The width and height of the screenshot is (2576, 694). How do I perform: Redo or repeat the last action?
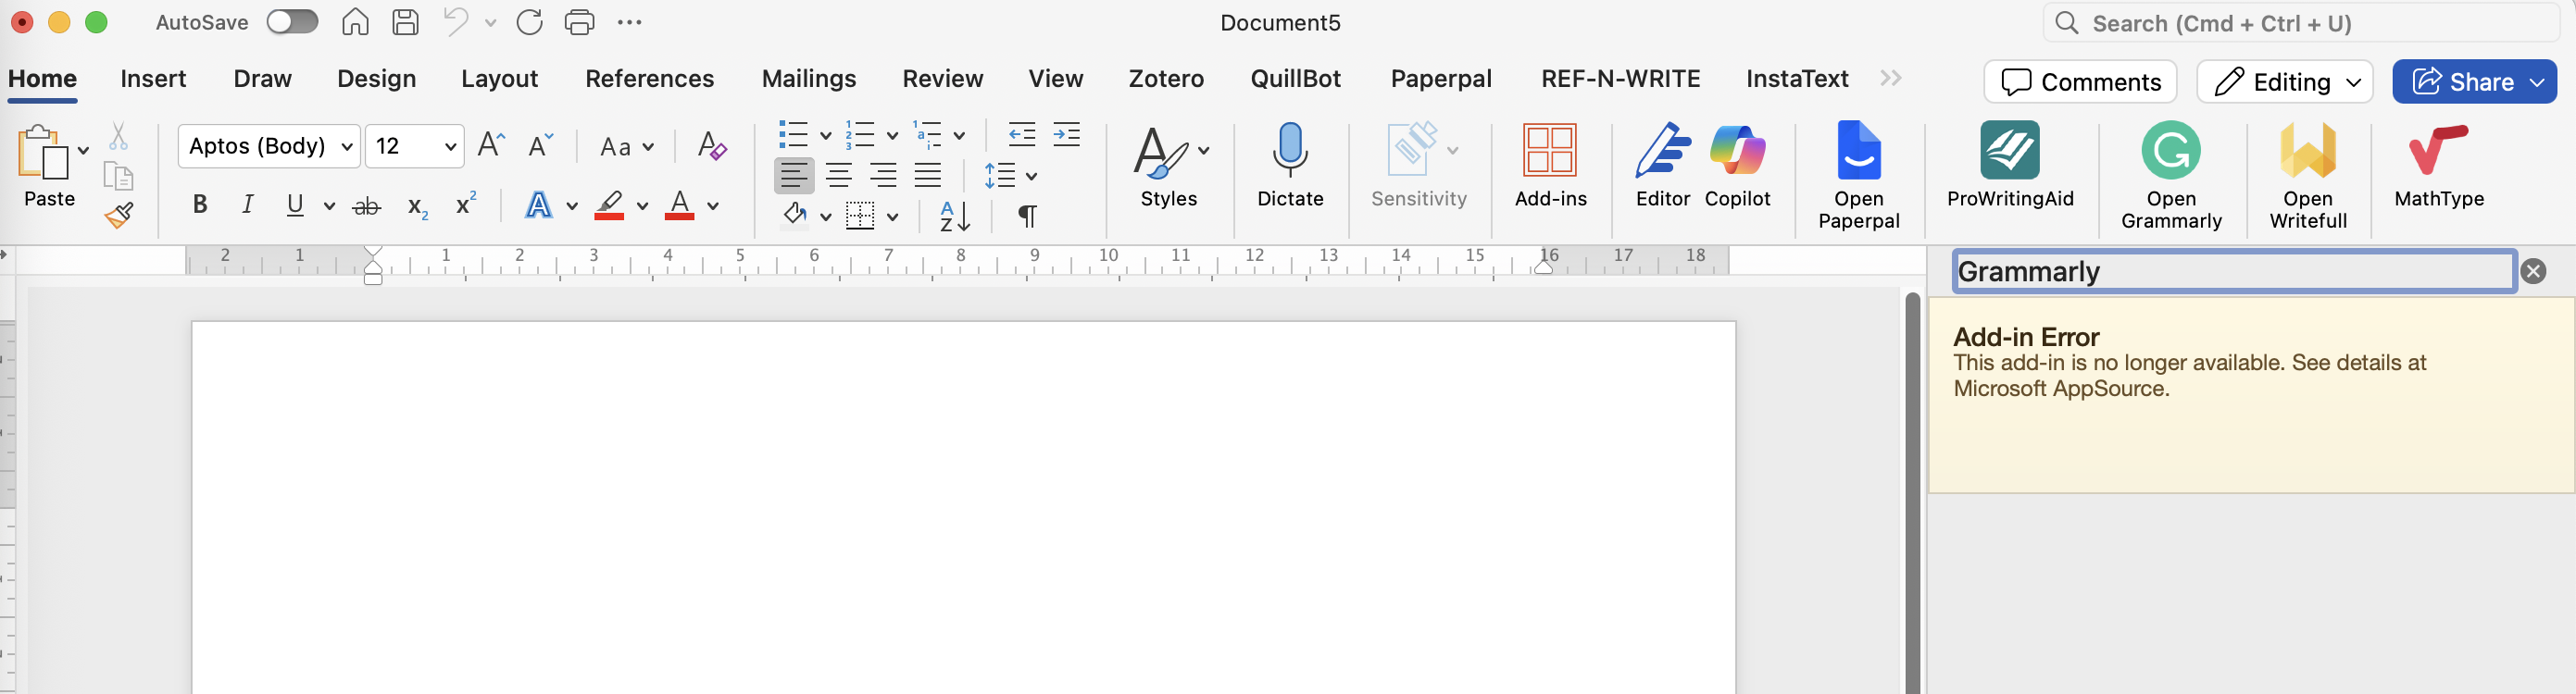click(529, 22)
